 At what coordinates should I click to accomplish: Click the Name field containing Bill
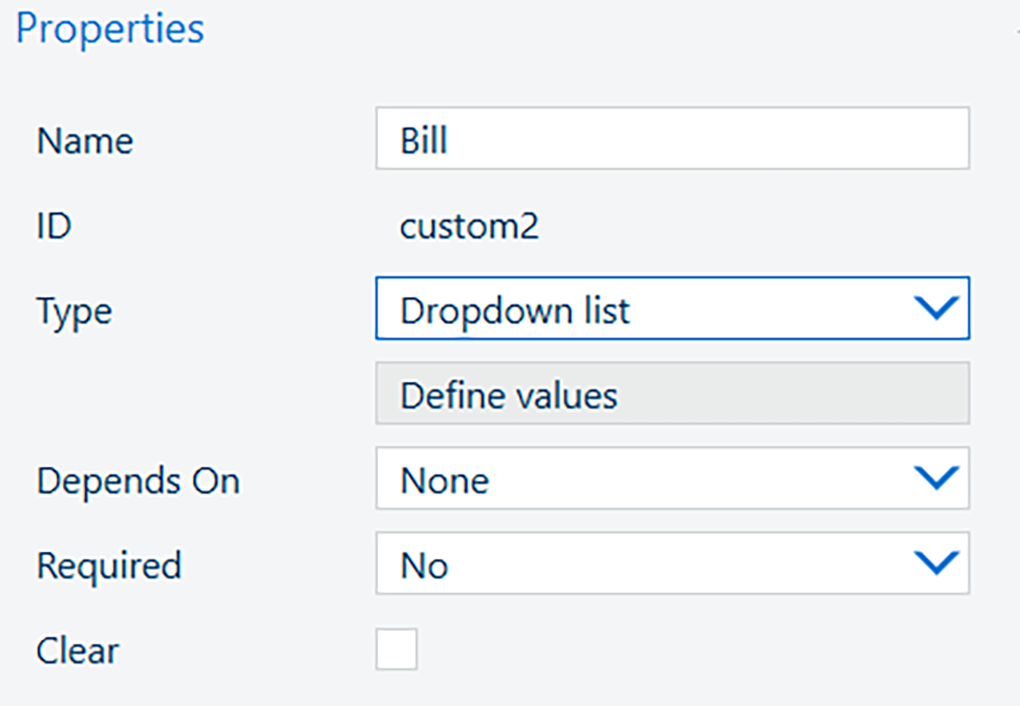click(x=672, y=139)
